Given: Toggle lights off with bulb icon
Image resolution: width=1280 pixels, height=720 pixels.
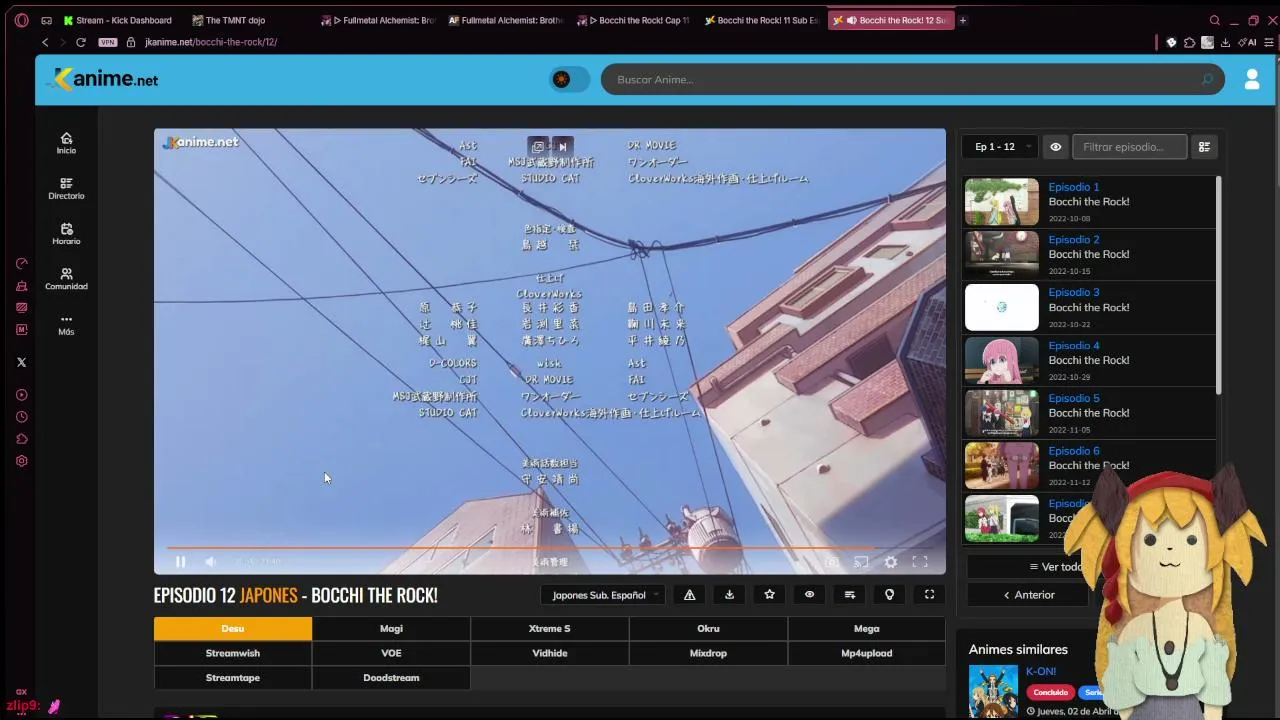Looking at the screenshot, I should 889,595.
